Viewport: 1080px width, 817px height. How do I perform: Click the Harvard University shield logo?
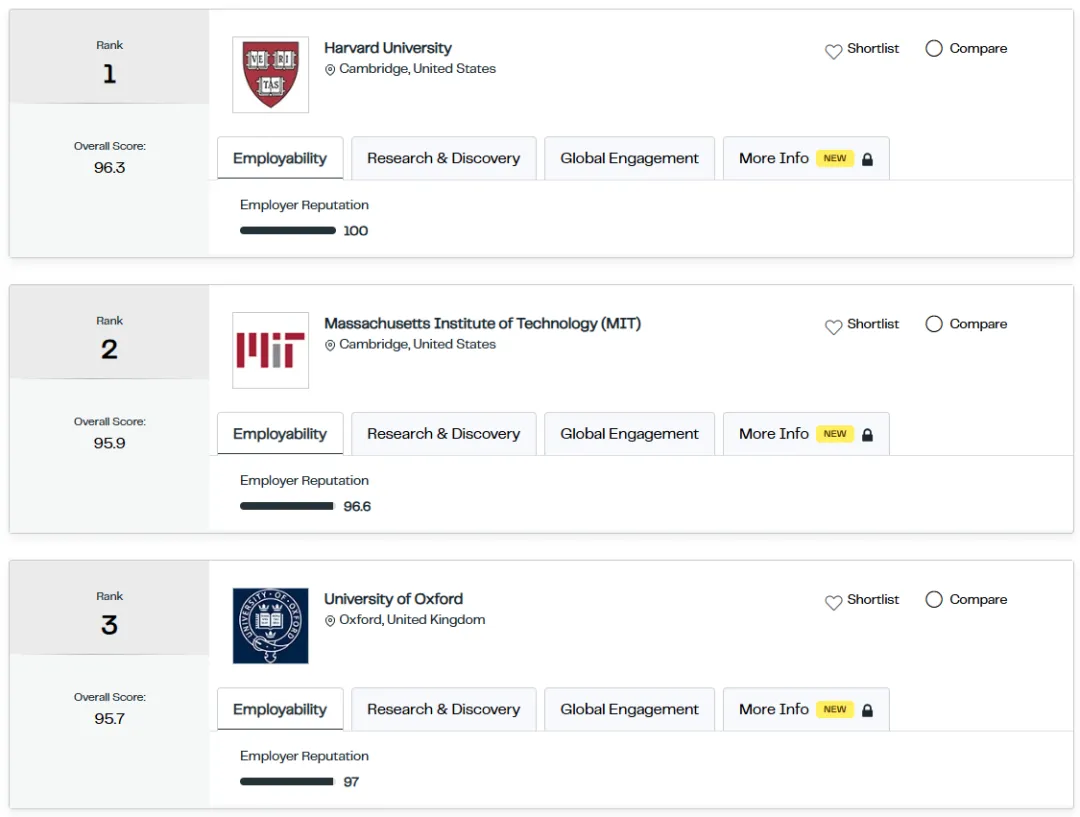coord(271,75)
